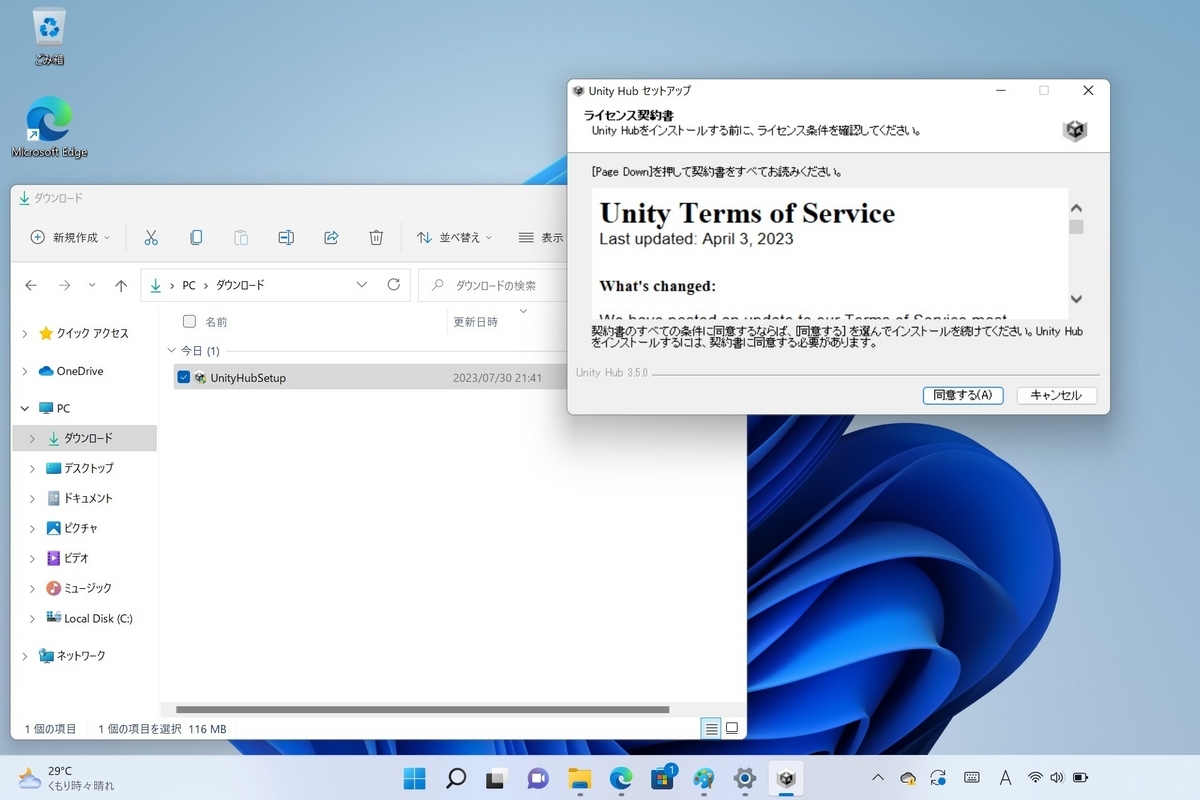Select the Microsoft Edge desktop shortcut
Image resolution: width=1200 pixels, height=800 pixels.
pos(49,128)
